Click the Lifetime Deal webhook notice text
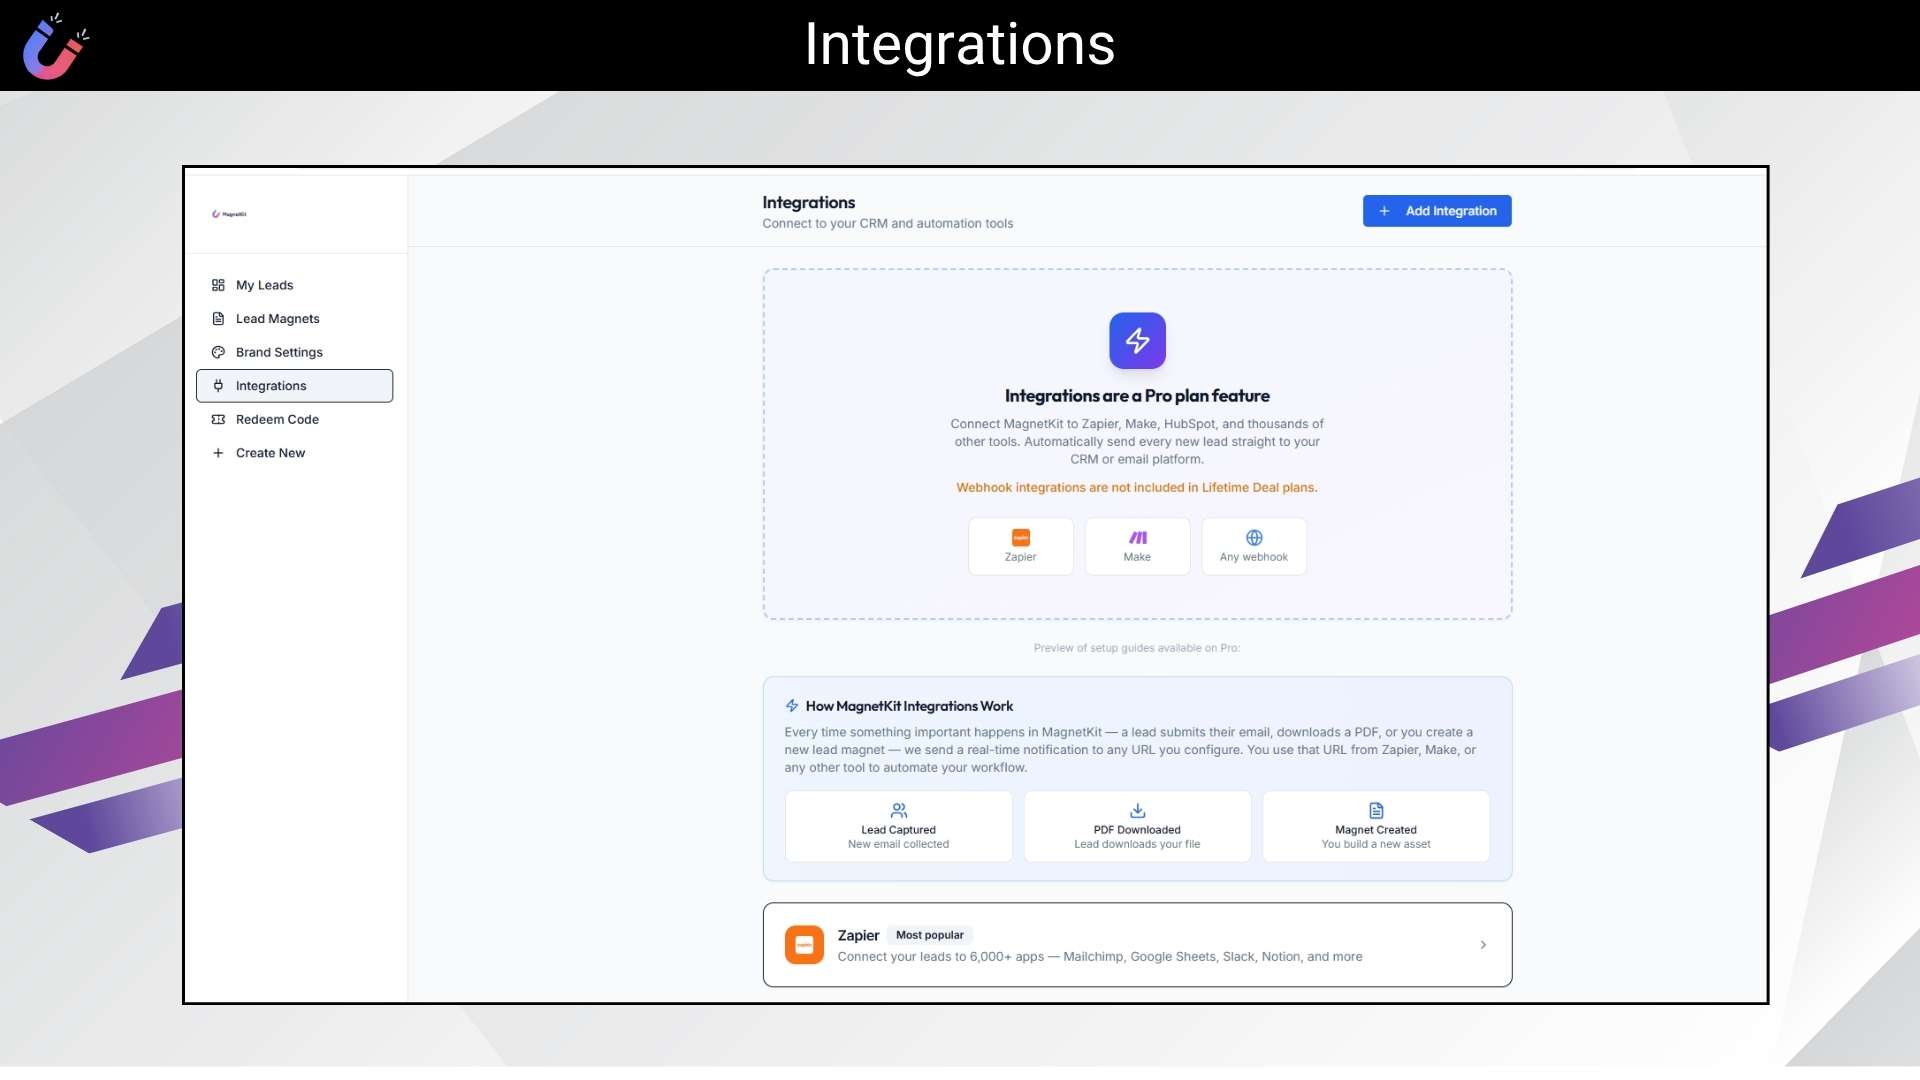Screen dimensions: 1920x1080 (x=1137, y=488)
